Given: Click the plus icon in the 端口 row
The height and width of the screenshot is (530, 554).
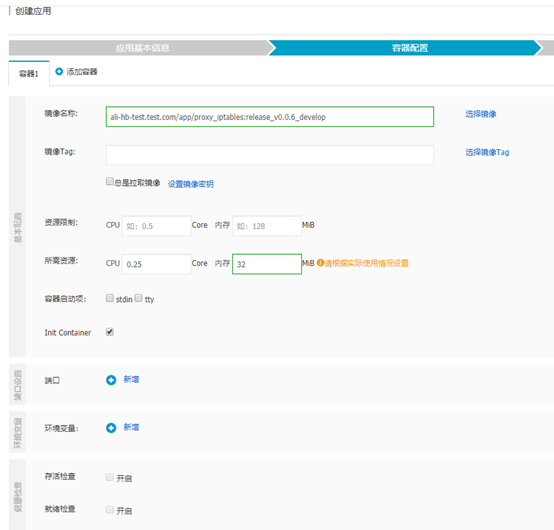Looking at the screenshot, I should pos(111,380).
